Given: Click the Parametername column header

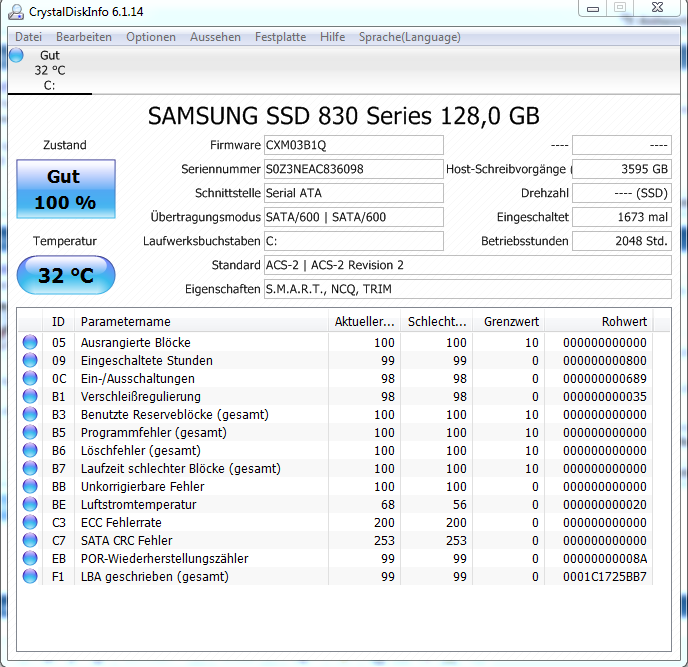Looking at the screenshot, I should point(201,322).
